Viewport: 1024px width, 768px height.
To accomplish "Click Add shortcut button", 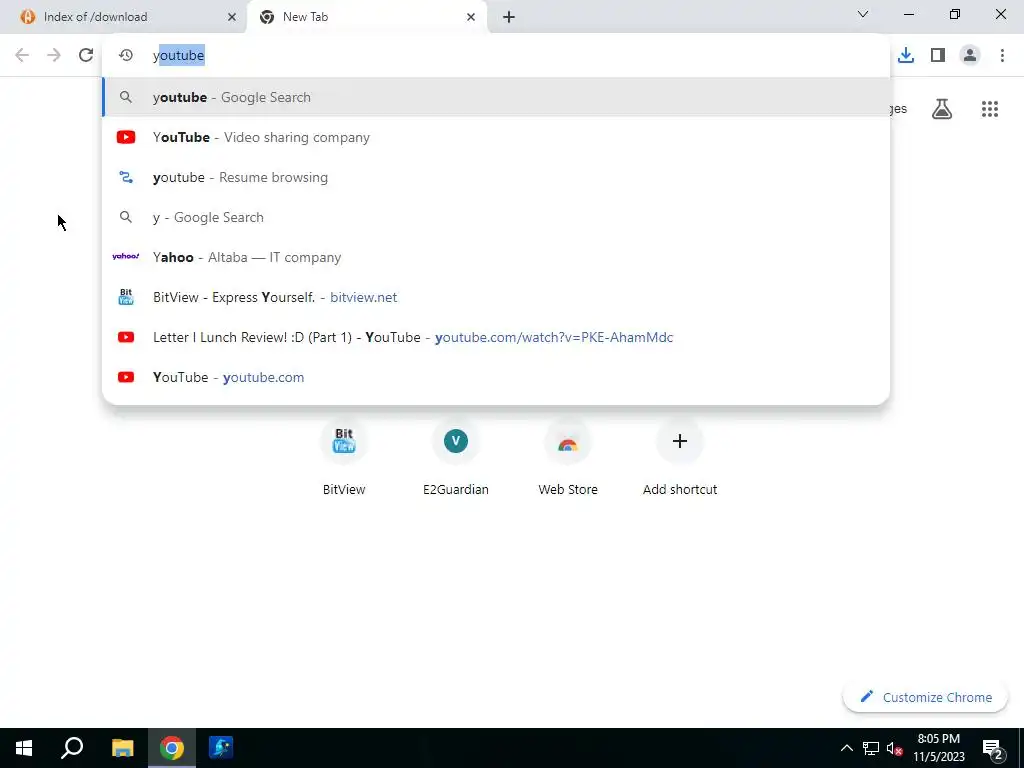I will pos(680,459).
